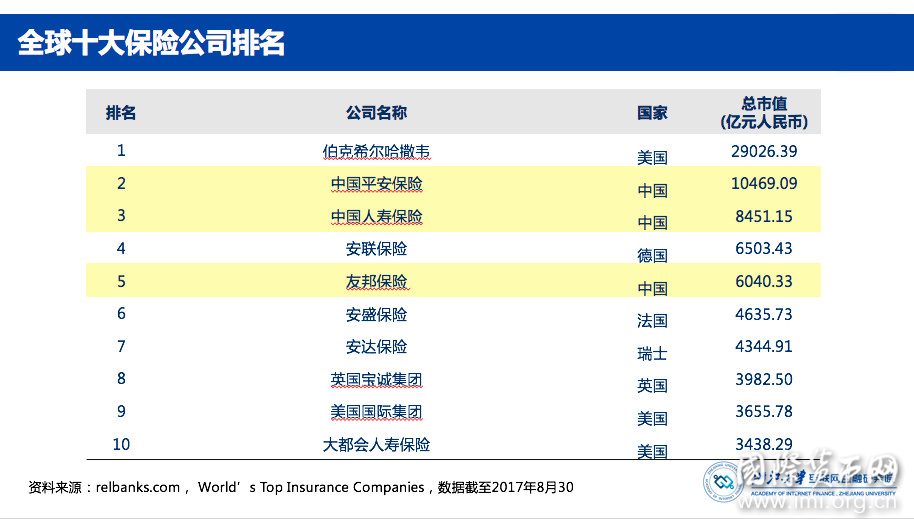
Task: Click the company name 大都会人寿保险
Action: (x=376, y=444)
